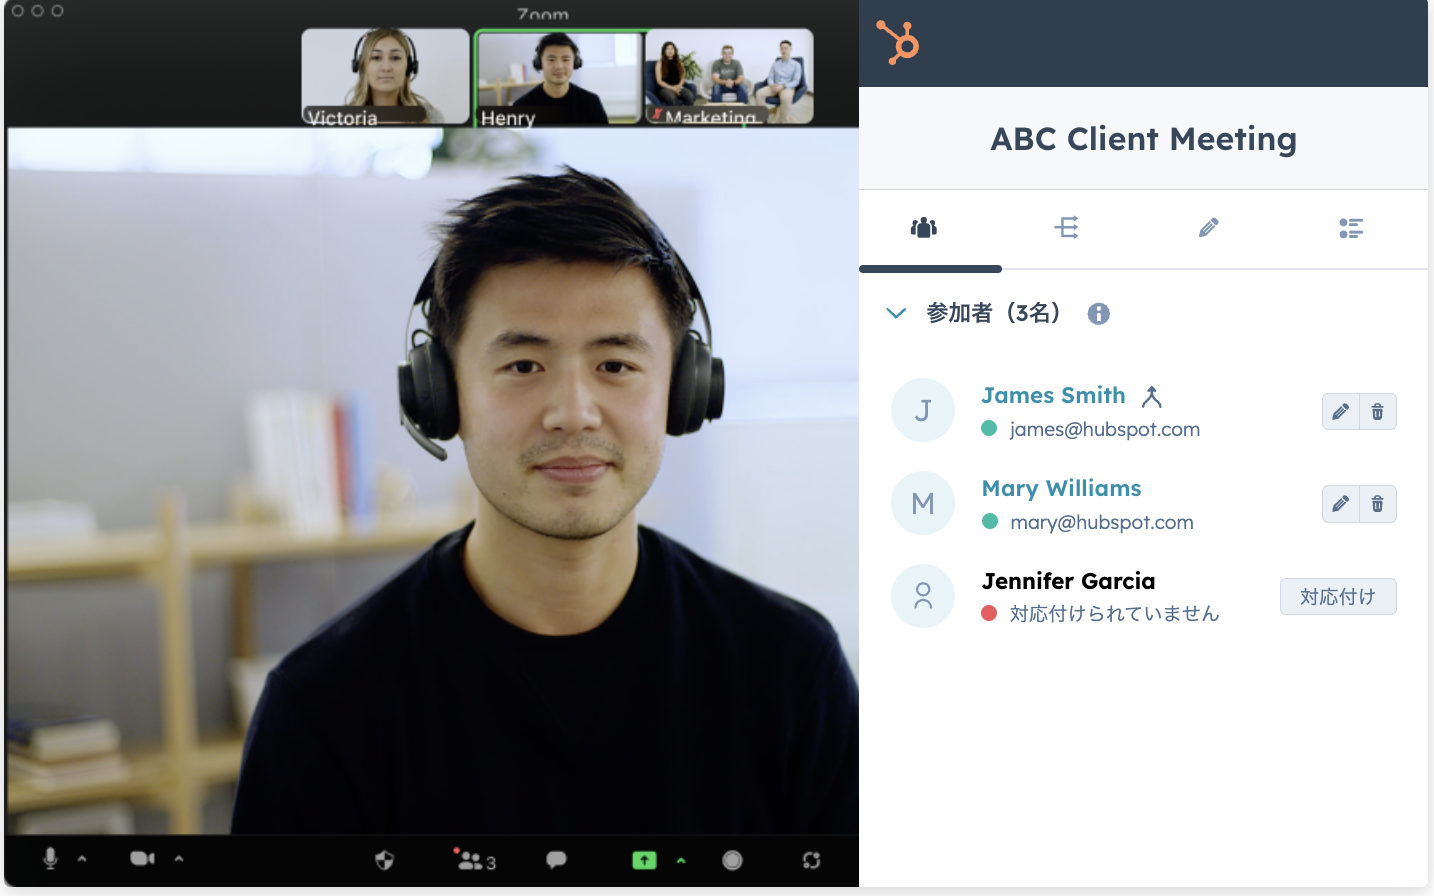Expand share screen options caret
This screenshot has height=896, width=1434.
[681, 860]
